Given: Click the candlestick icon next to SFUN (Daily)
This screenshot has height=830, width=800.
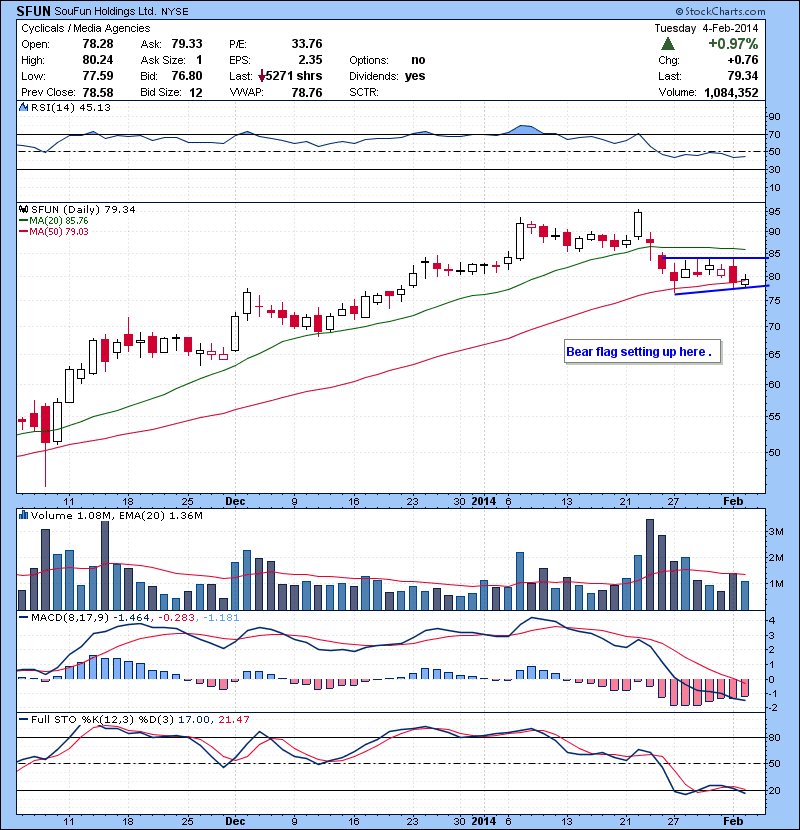Looking at the screenshot, I should tap(23, 209).
